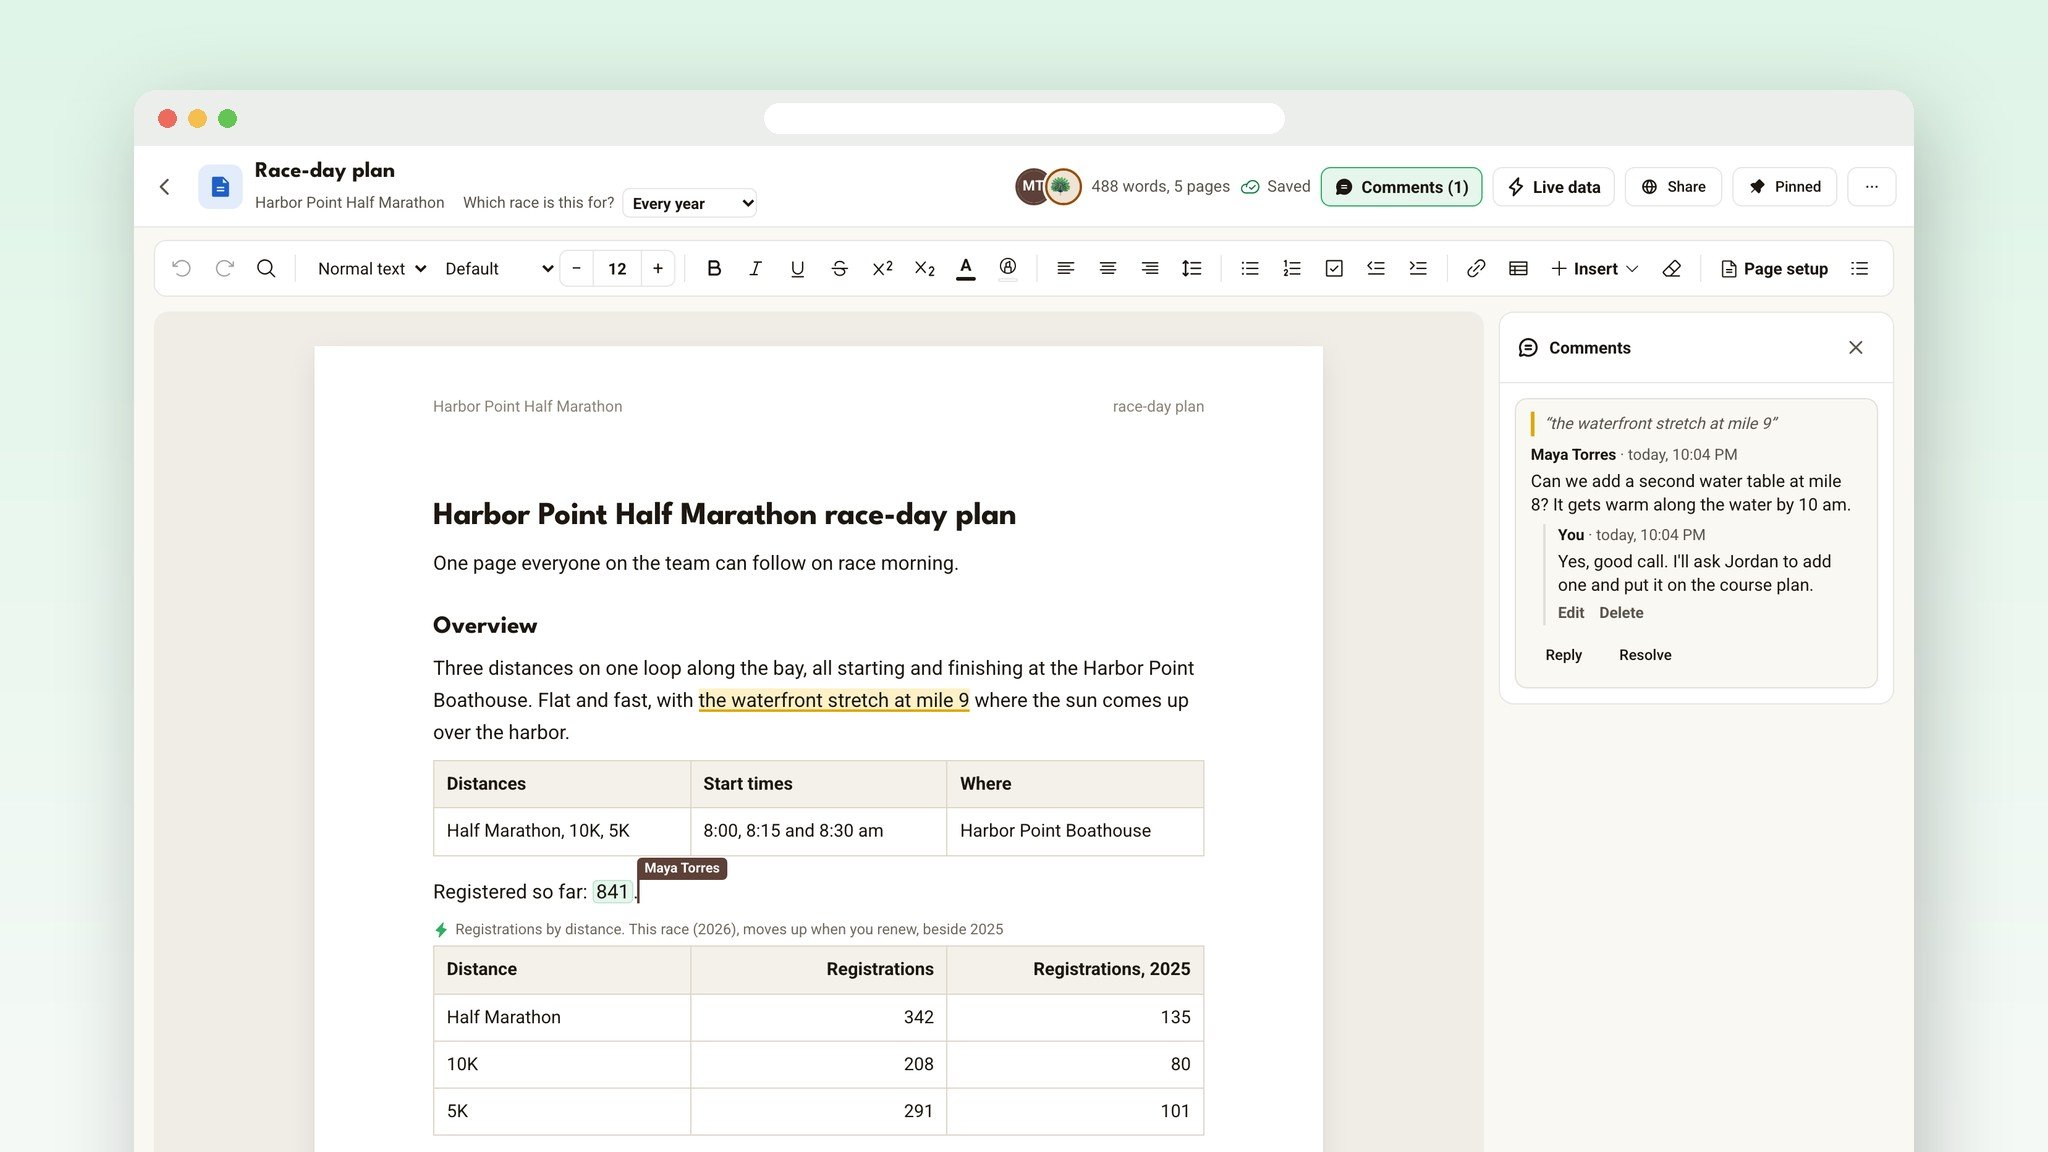Open Page setup
Screen dimensions: 2048x1152
click(1775, 268)
